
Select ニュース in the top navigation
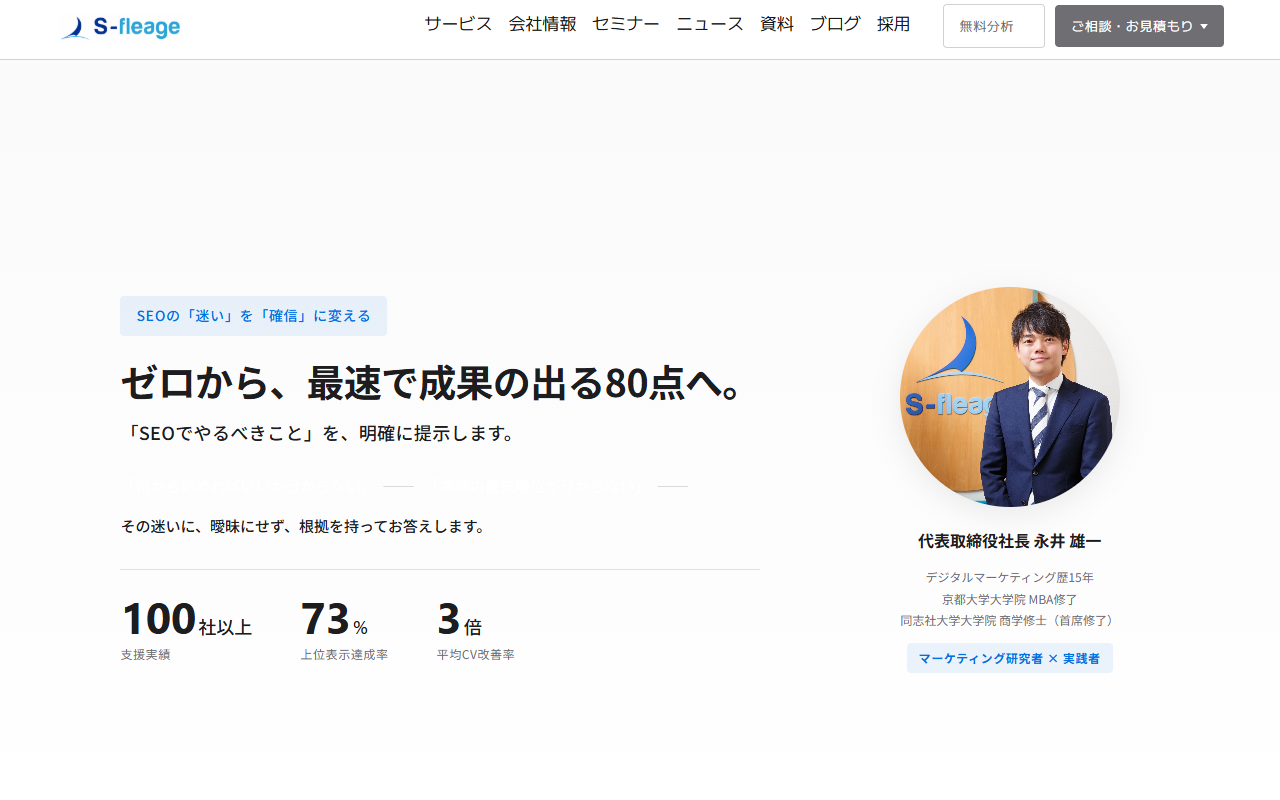pos(710,25)
